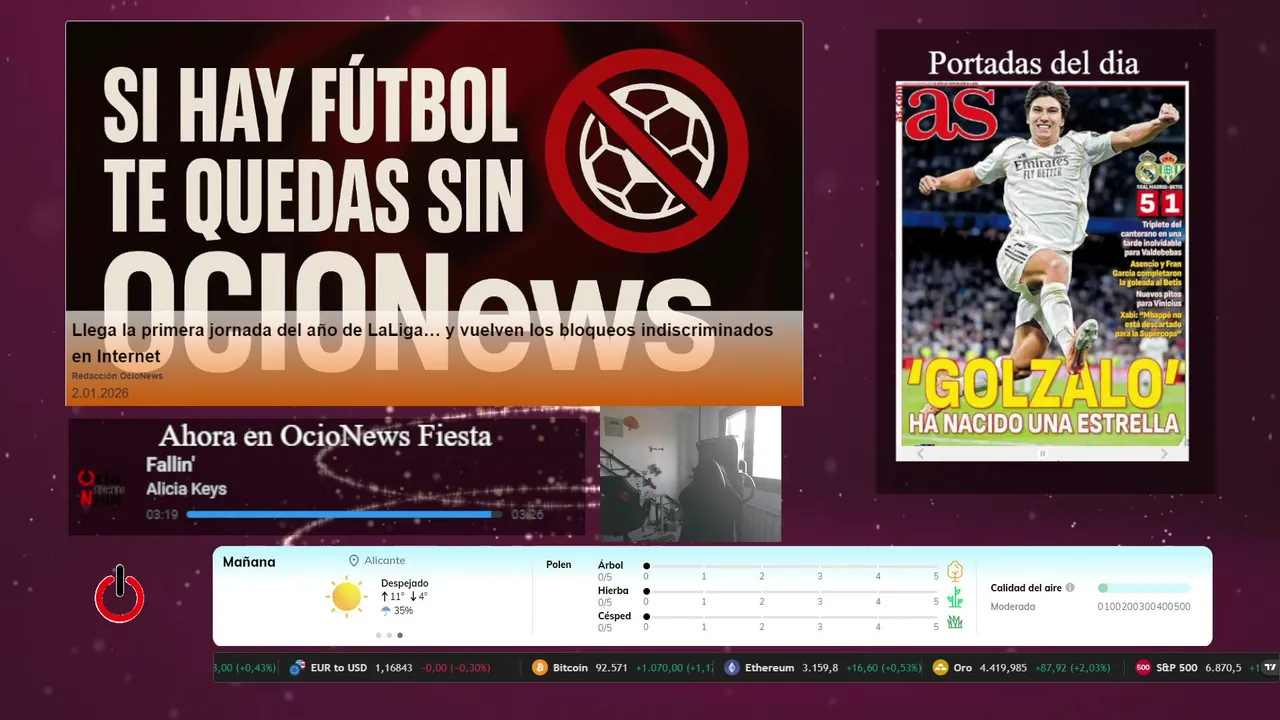Viewport: 1280px width, 720px height.
Task: Click the total duration '03:26'
Action: click(x=527, y=515)
